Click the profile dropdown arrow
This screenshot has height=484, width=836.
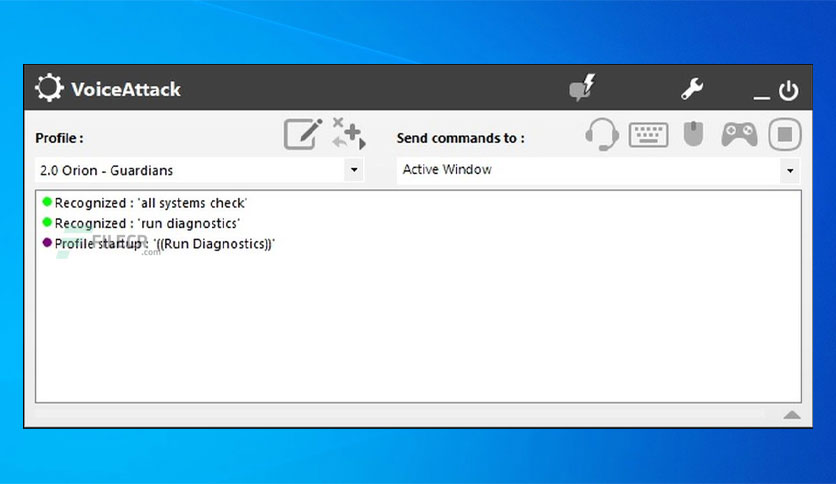coord(354,170)
